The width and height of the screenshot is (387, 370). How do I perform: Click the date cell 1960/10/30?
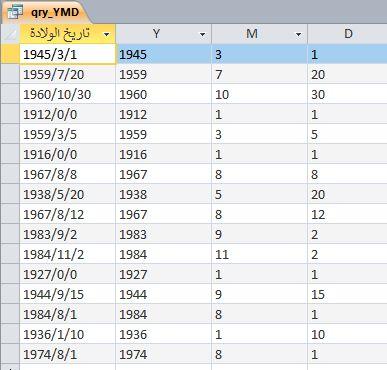[68, 94]
